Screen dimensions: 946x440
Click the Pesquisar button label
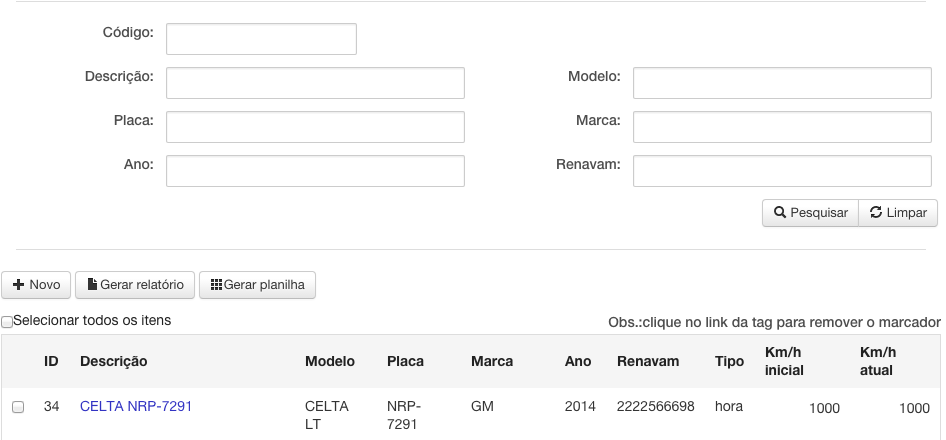819,212
